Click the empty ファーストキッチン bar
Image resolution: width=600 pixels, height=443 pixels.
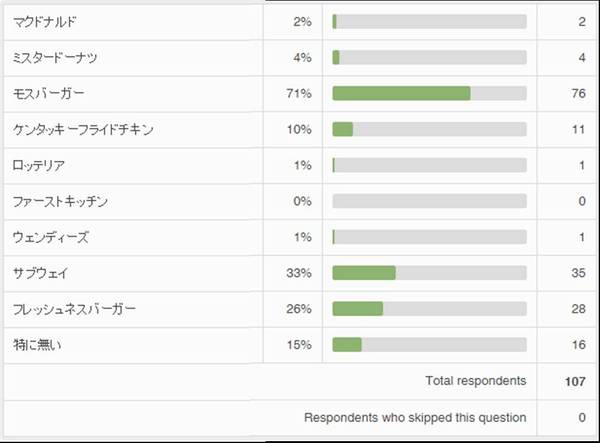[x=429, y=201]
